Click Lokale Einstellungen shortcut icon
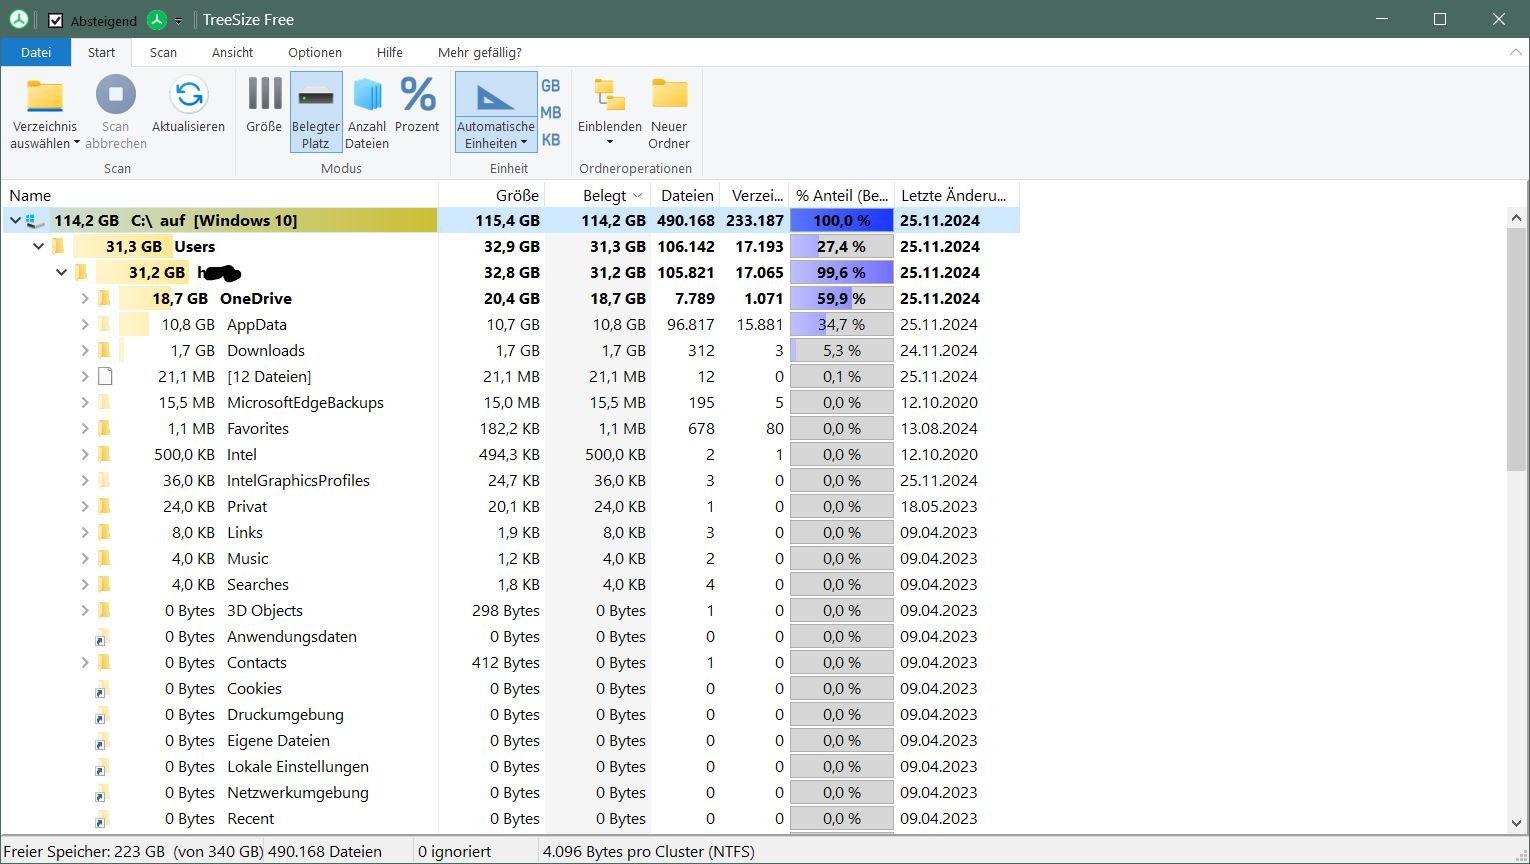The height and width of the screenshot is (864, 1530). [x=102, y=767]
